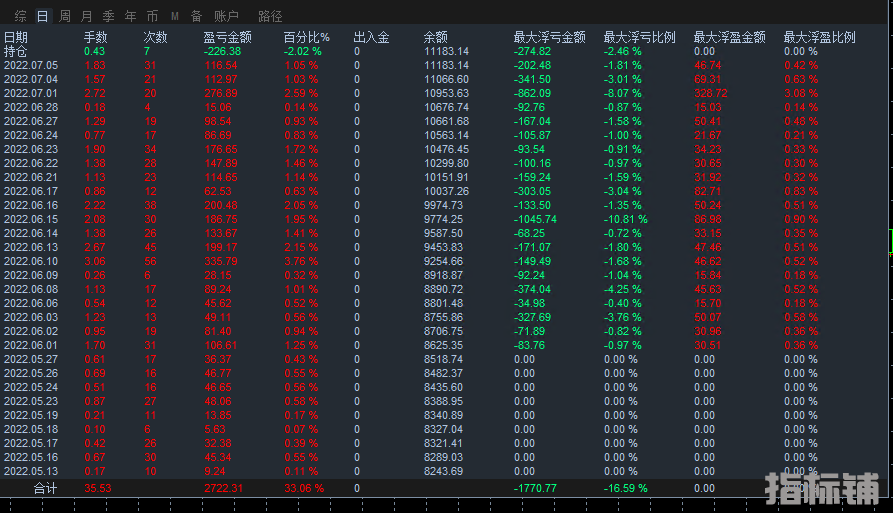The height and width of the screenshot is (513, 893).
Task: Click the 持仓 position row label
Action: (x=16, y=51)
